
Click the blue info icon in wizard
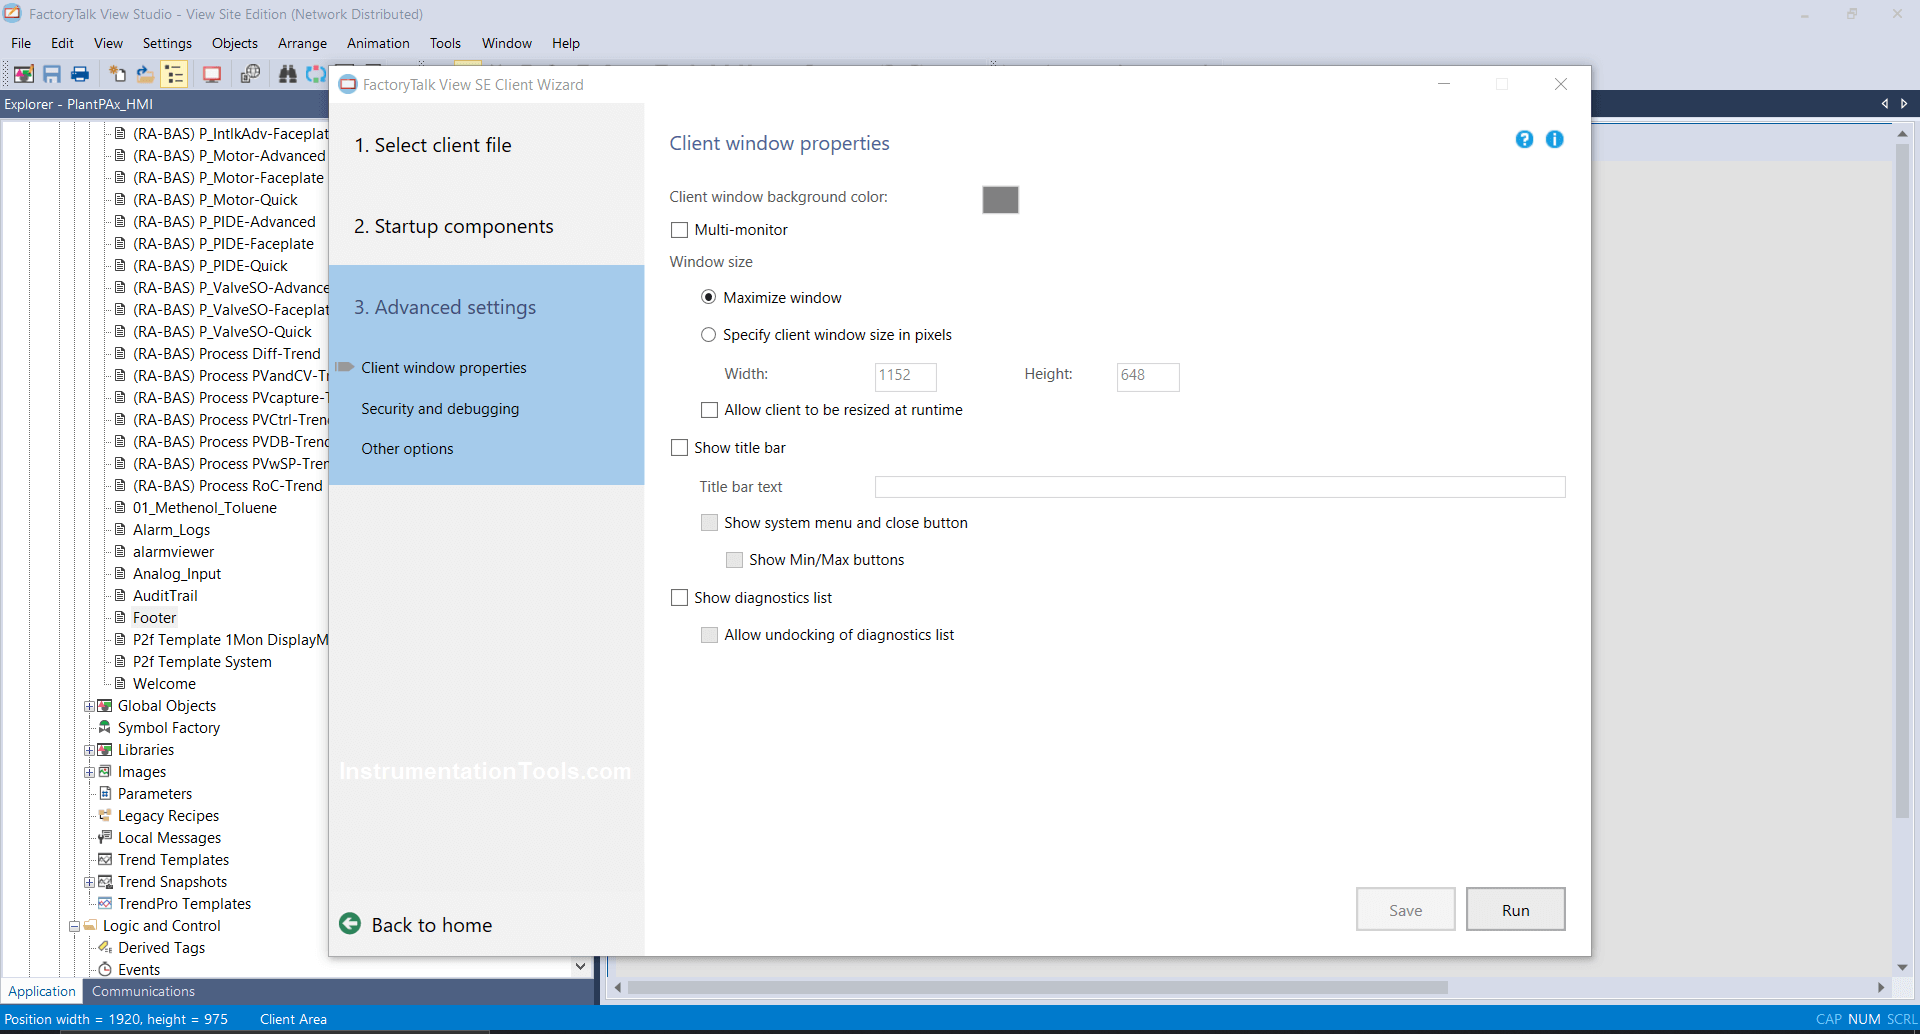(x=1554, y=139)
